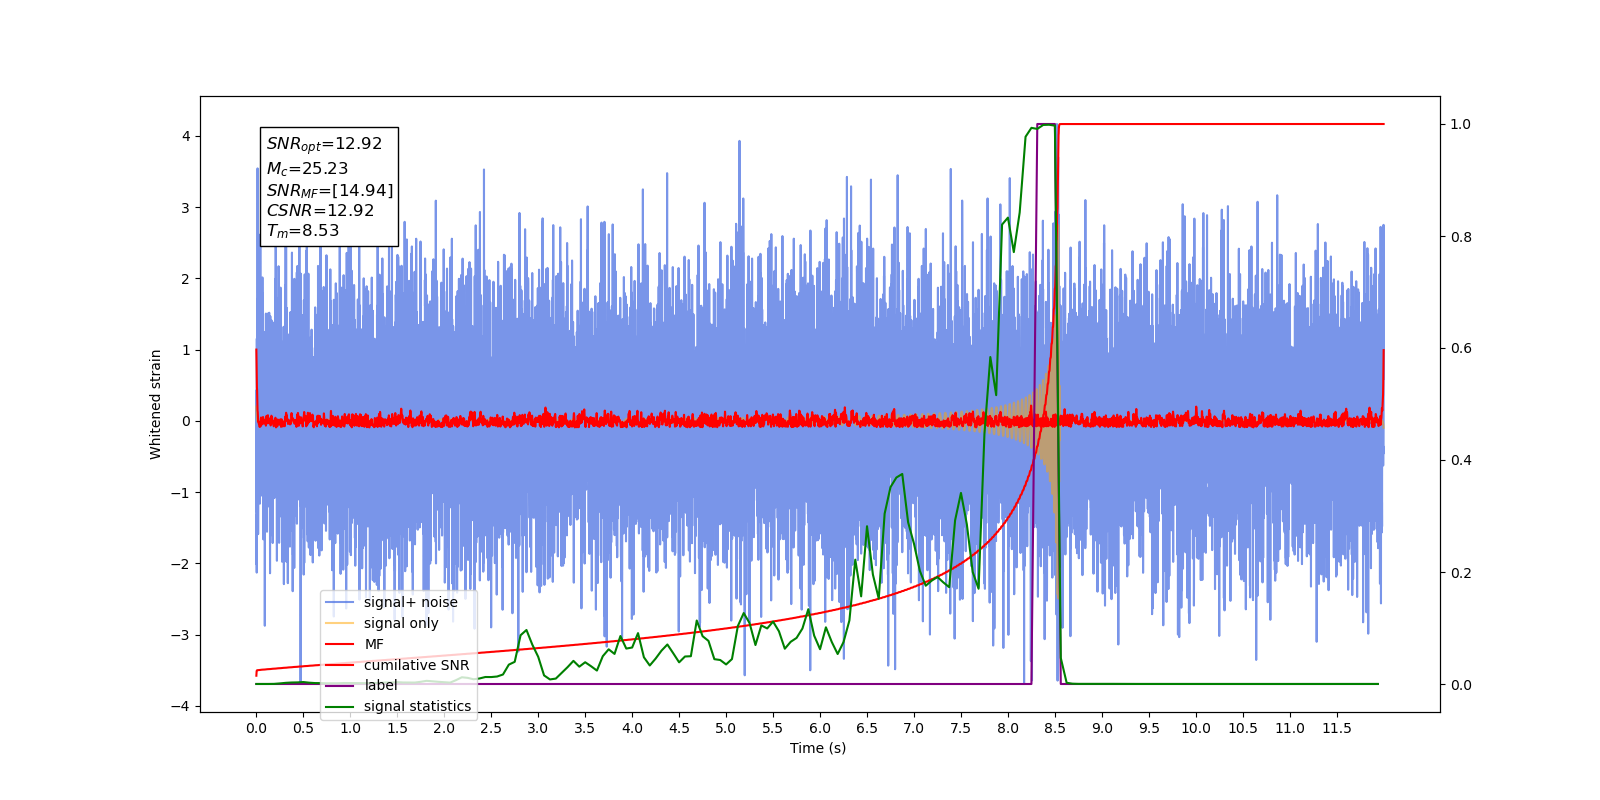Click the right y-axis tick label 0.6
Screen dimensions: 1600x800
pyautogui.click(x=1461, y=349)
